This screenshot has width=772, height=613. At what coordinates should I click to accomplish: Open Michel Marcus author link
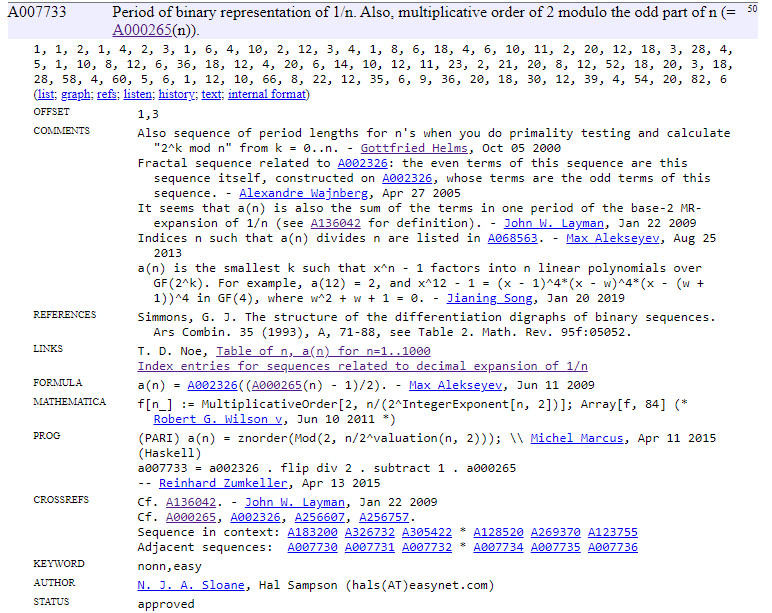point(577,438)
